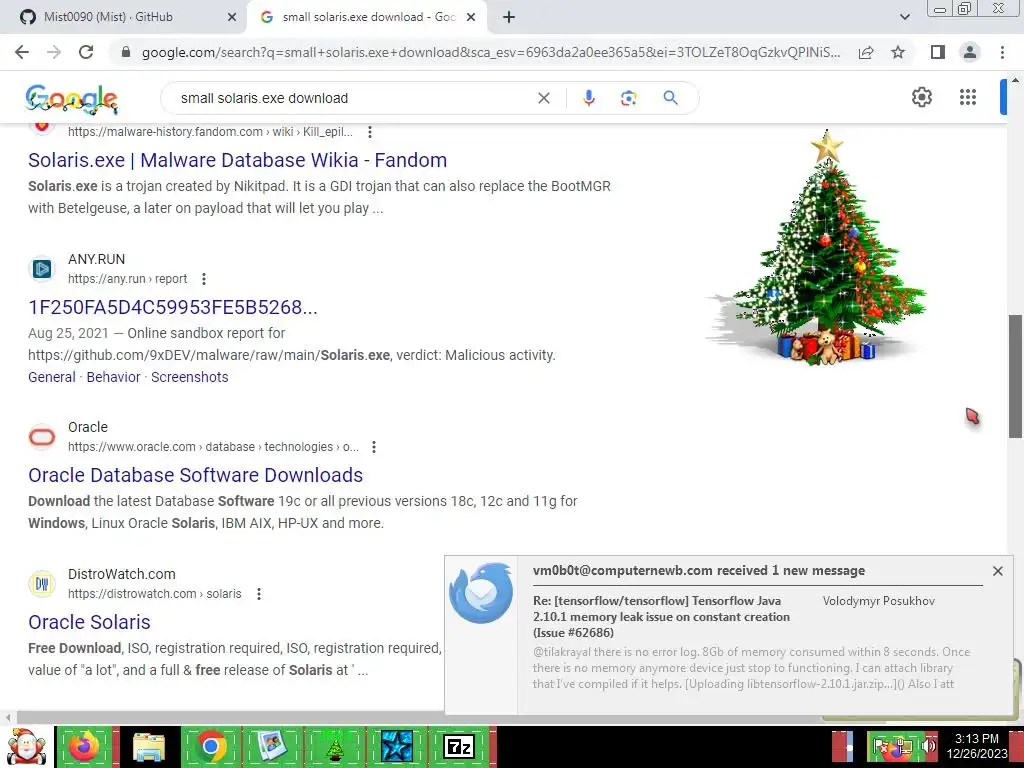View site information via the padlock icon

(x=126, y=52)
